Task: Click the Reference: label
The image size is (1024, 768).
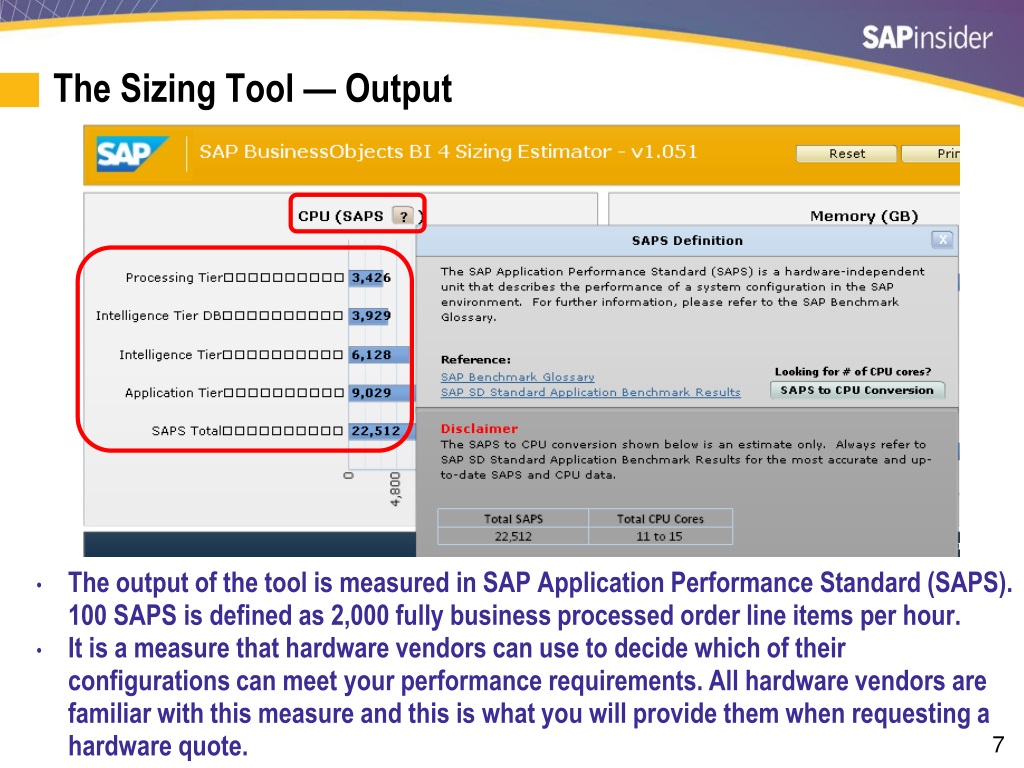Action: point(475,359)
